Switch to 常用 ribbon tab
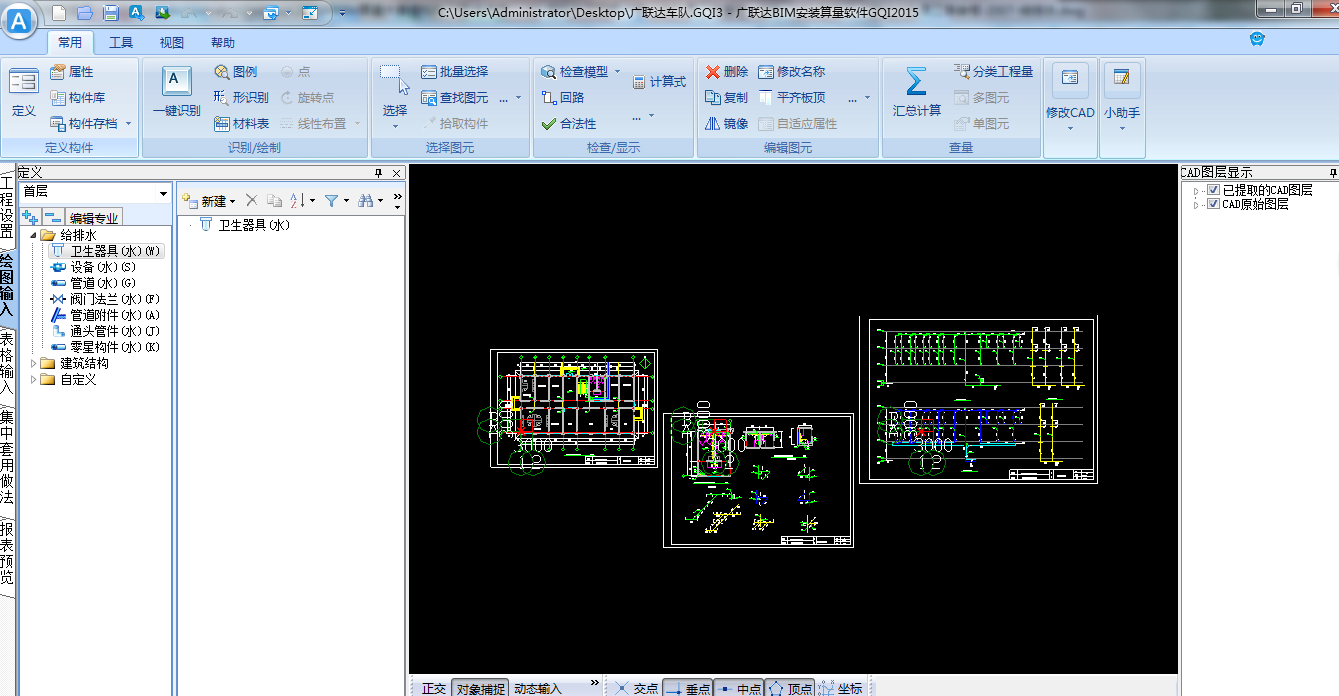Viewport: 1339px width, 696px height. pyautogui.click(x=70, y=43)
